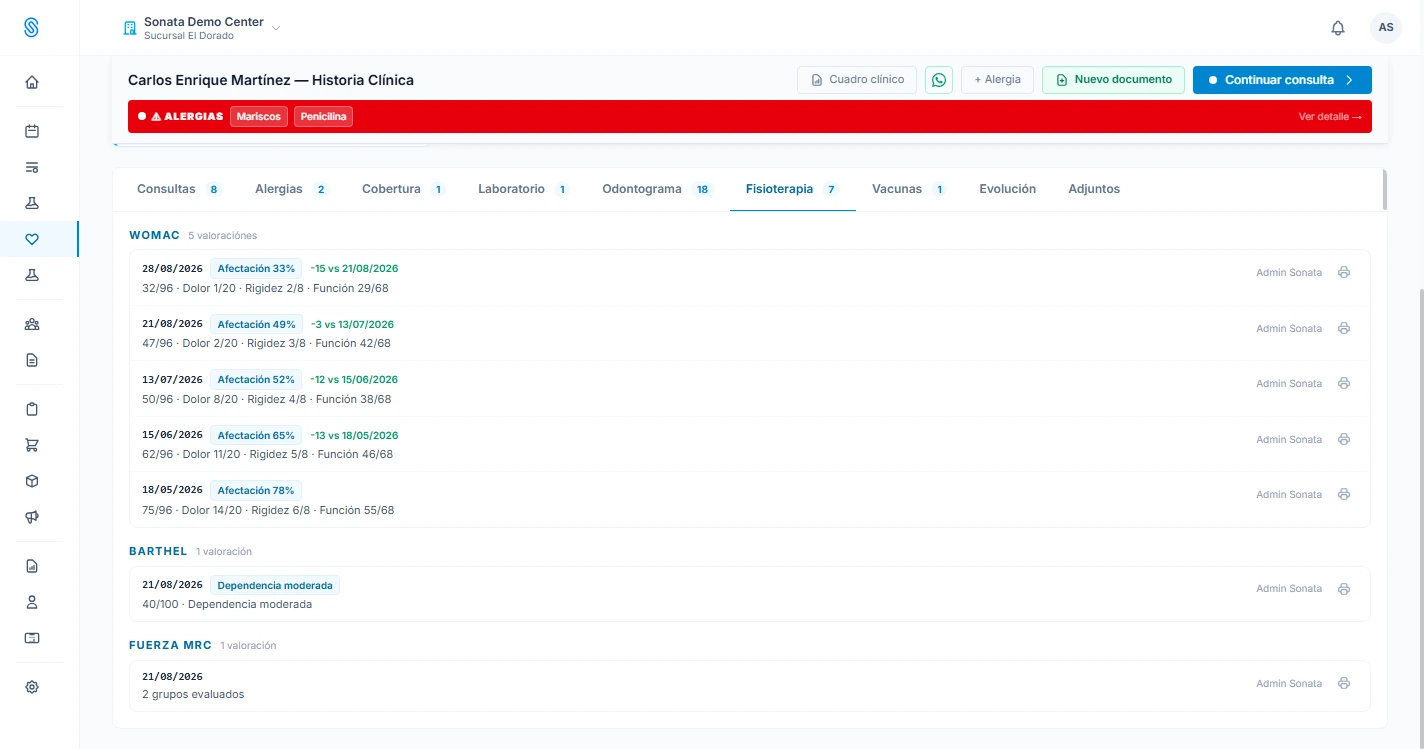The image size is (1424, 749).
Task: Open the Ver detalle link in allergy banner
Action: pos(1330,117)
